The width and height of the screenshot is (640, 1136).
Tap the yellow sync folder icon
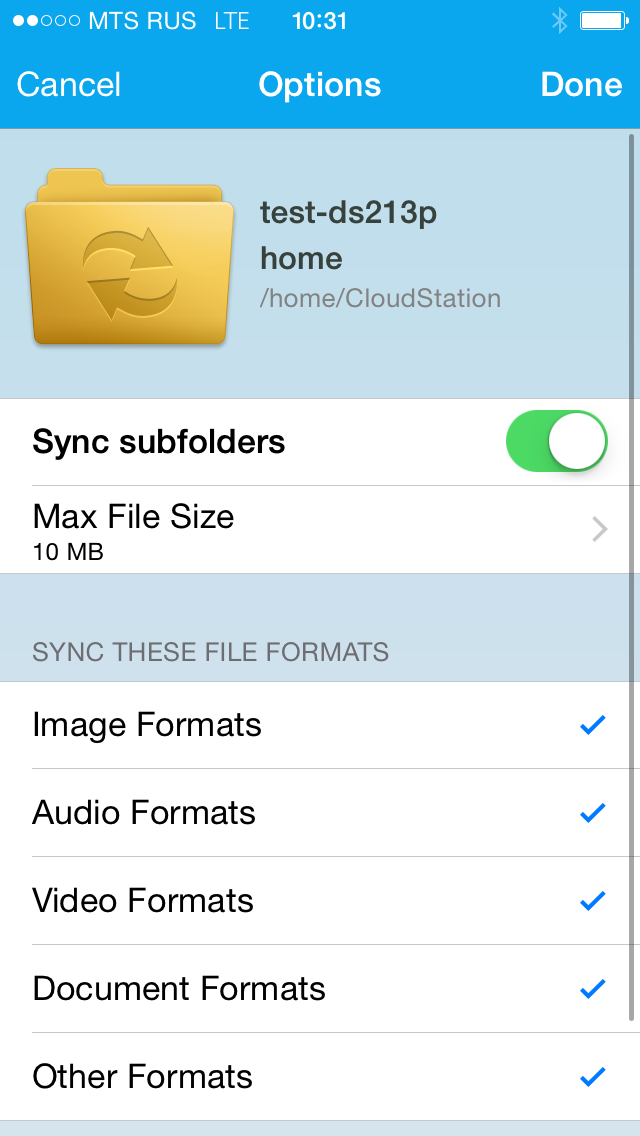click(x=130, y=258)
